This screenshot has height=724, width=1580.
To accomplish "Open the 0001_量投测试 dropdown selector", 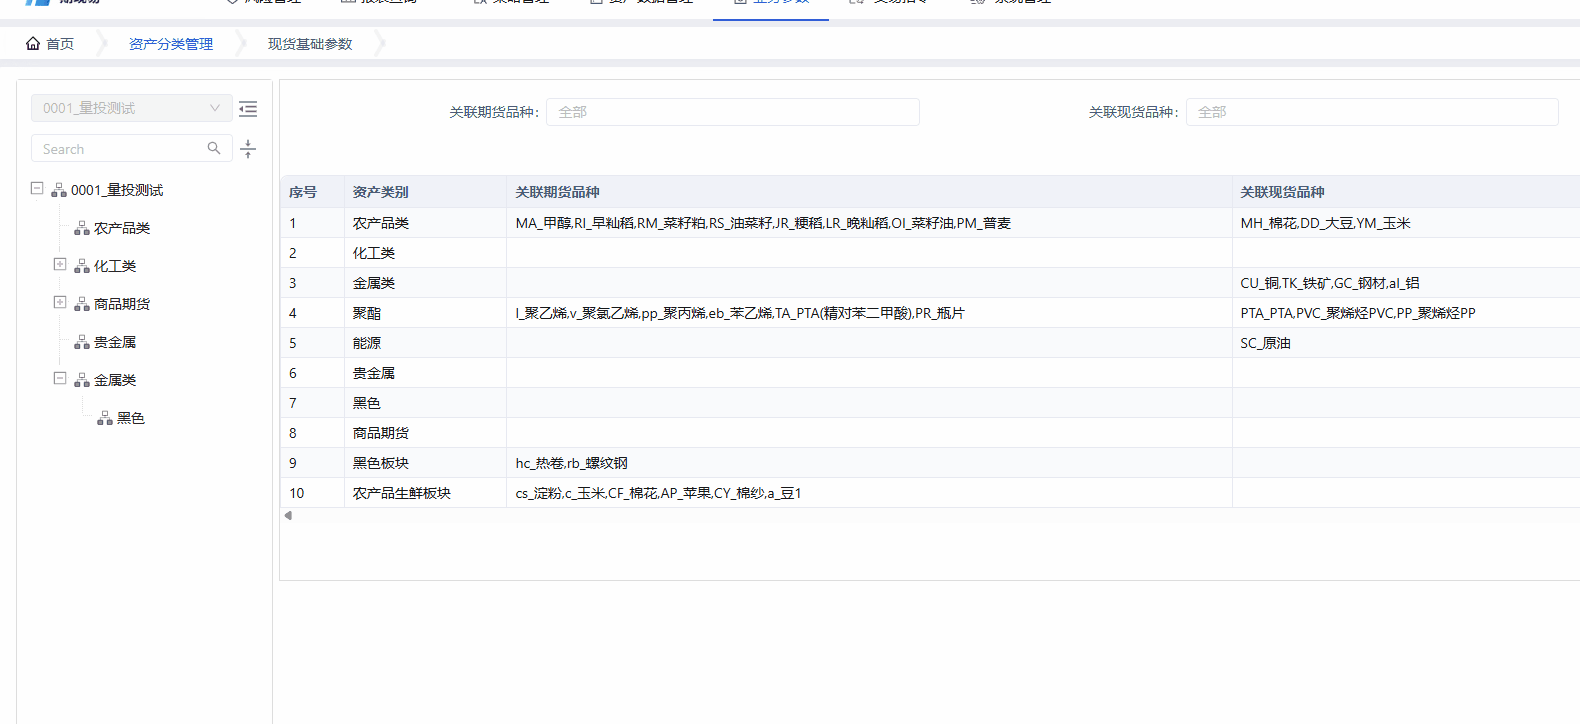I will 131,108.
